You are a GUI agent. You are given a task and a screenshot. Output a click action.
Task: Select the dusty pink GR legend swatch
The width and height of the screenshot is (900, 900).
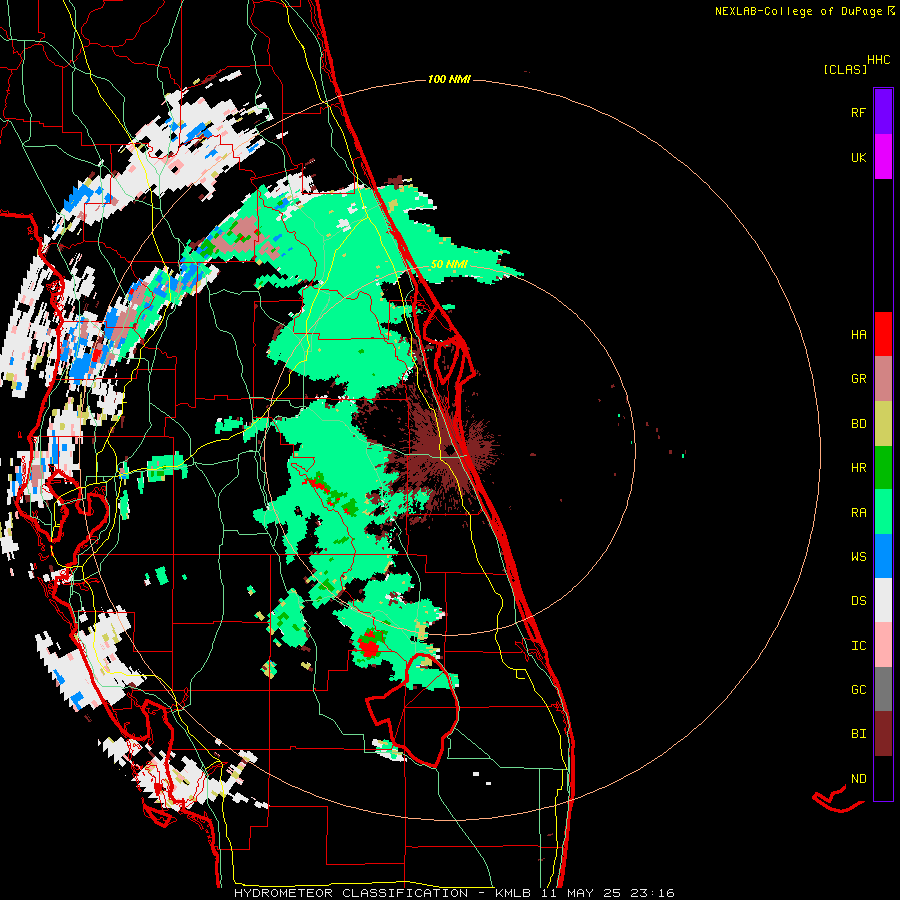tap(883, 379)
